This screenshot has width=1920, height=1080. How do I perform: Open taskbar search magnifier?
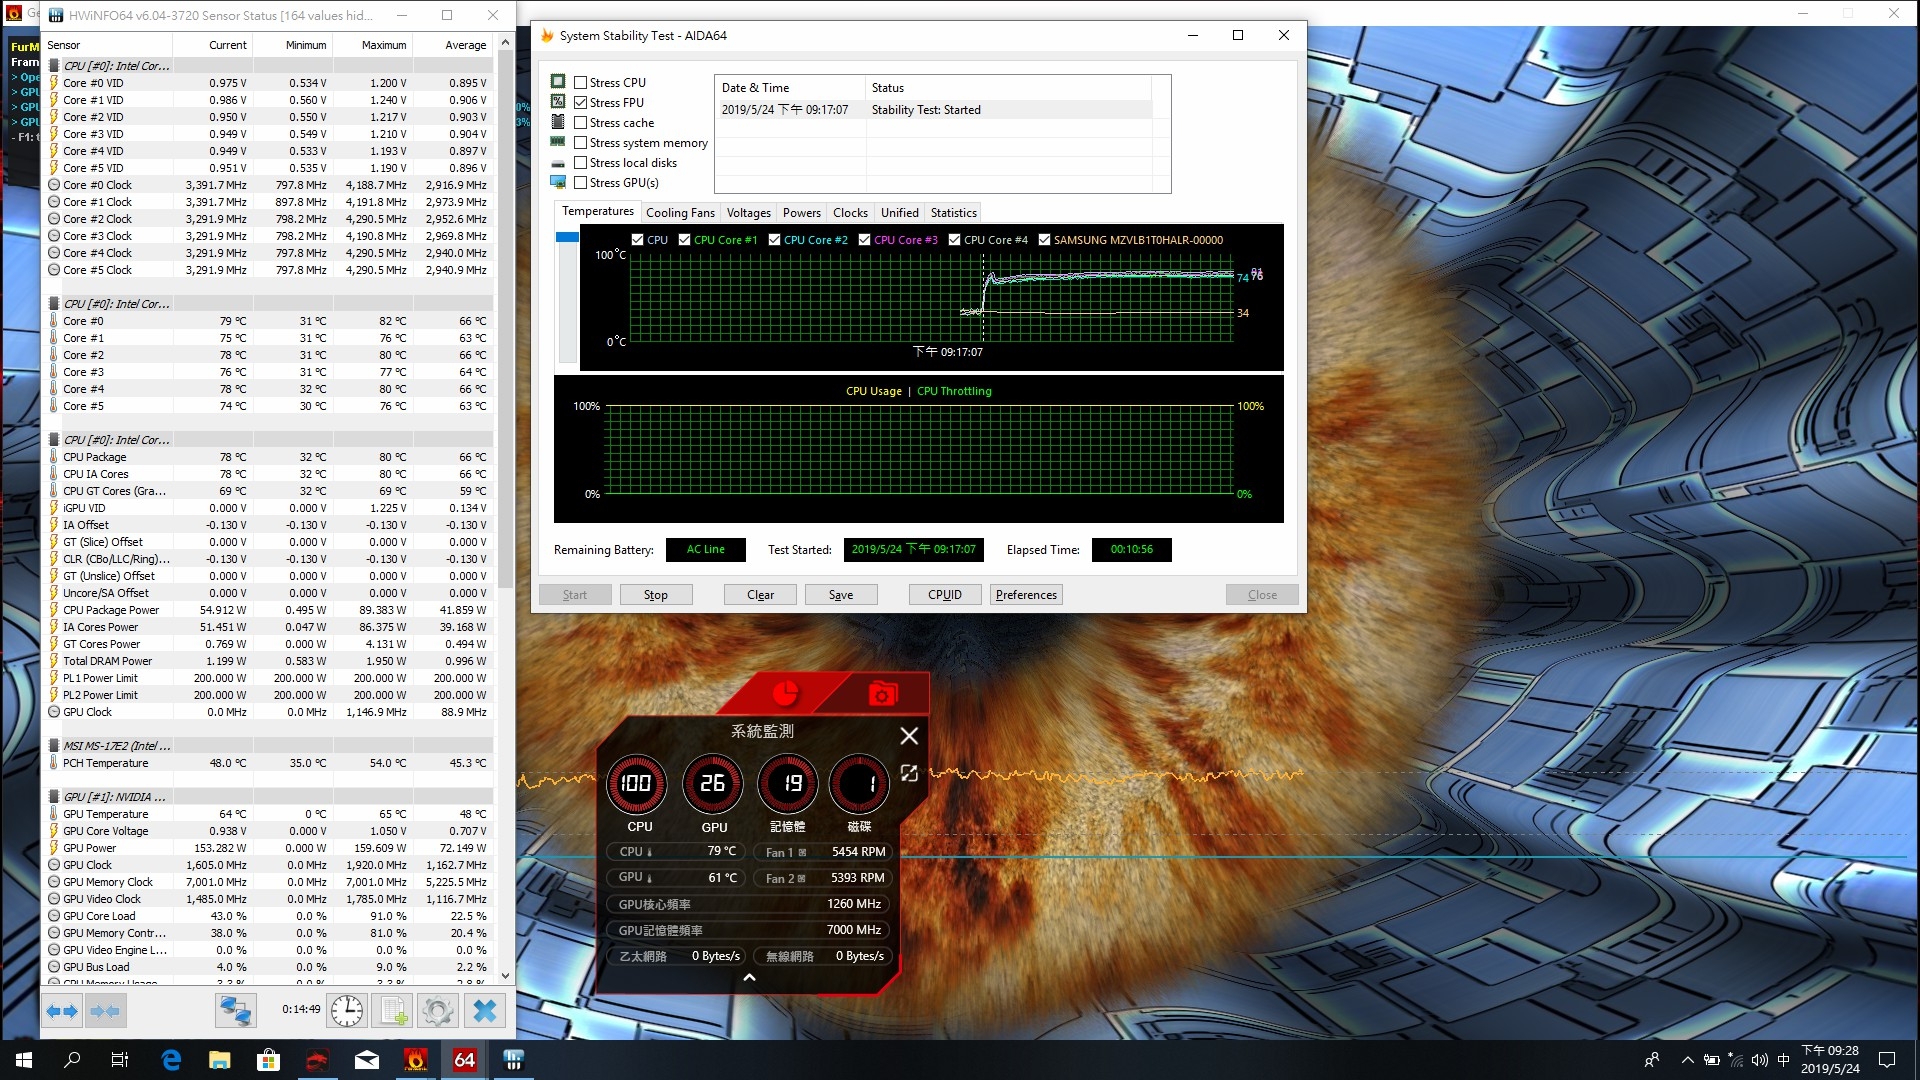click(72, 1060)
